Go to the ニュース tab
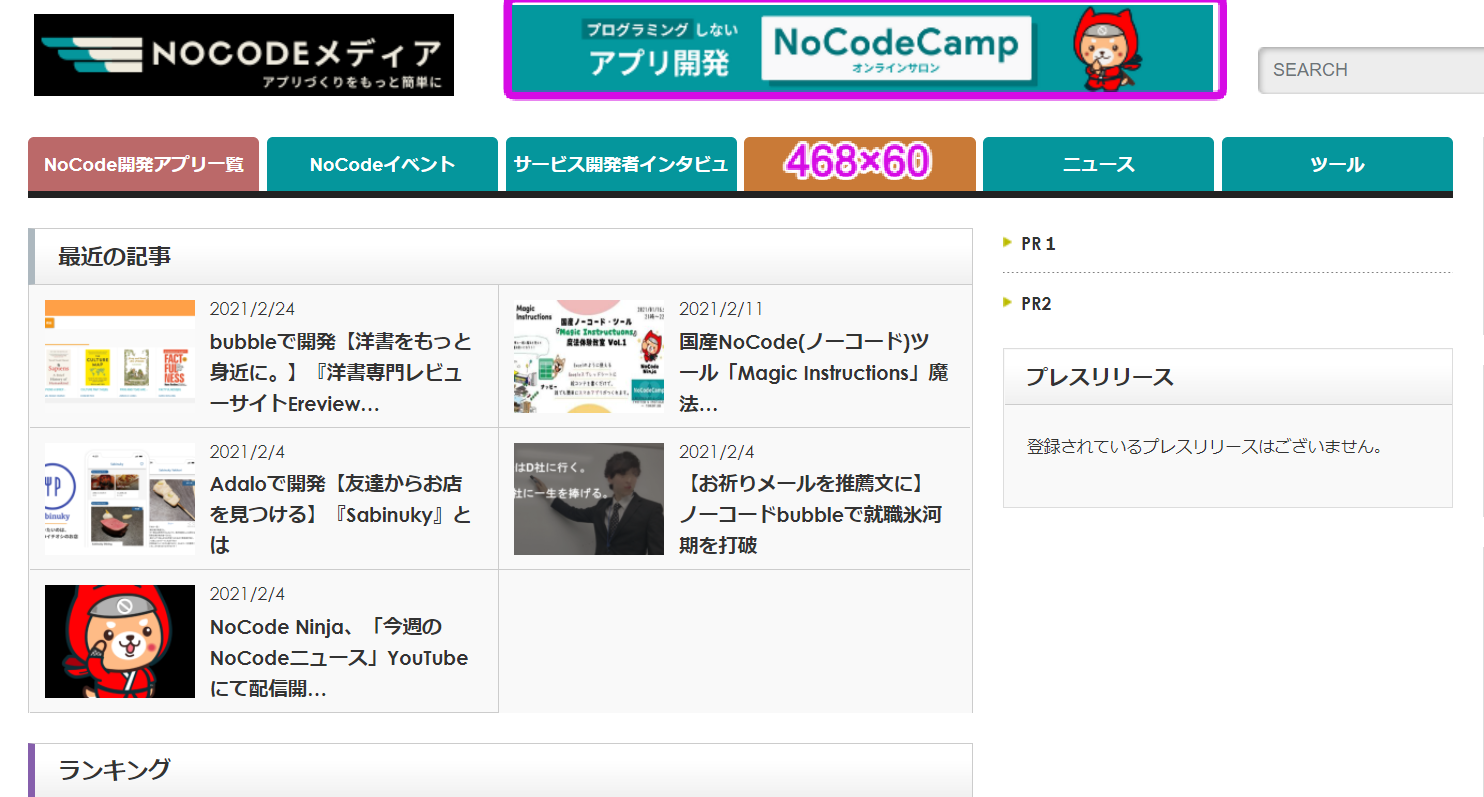 pyautogui.click(x=1098, y=164)
